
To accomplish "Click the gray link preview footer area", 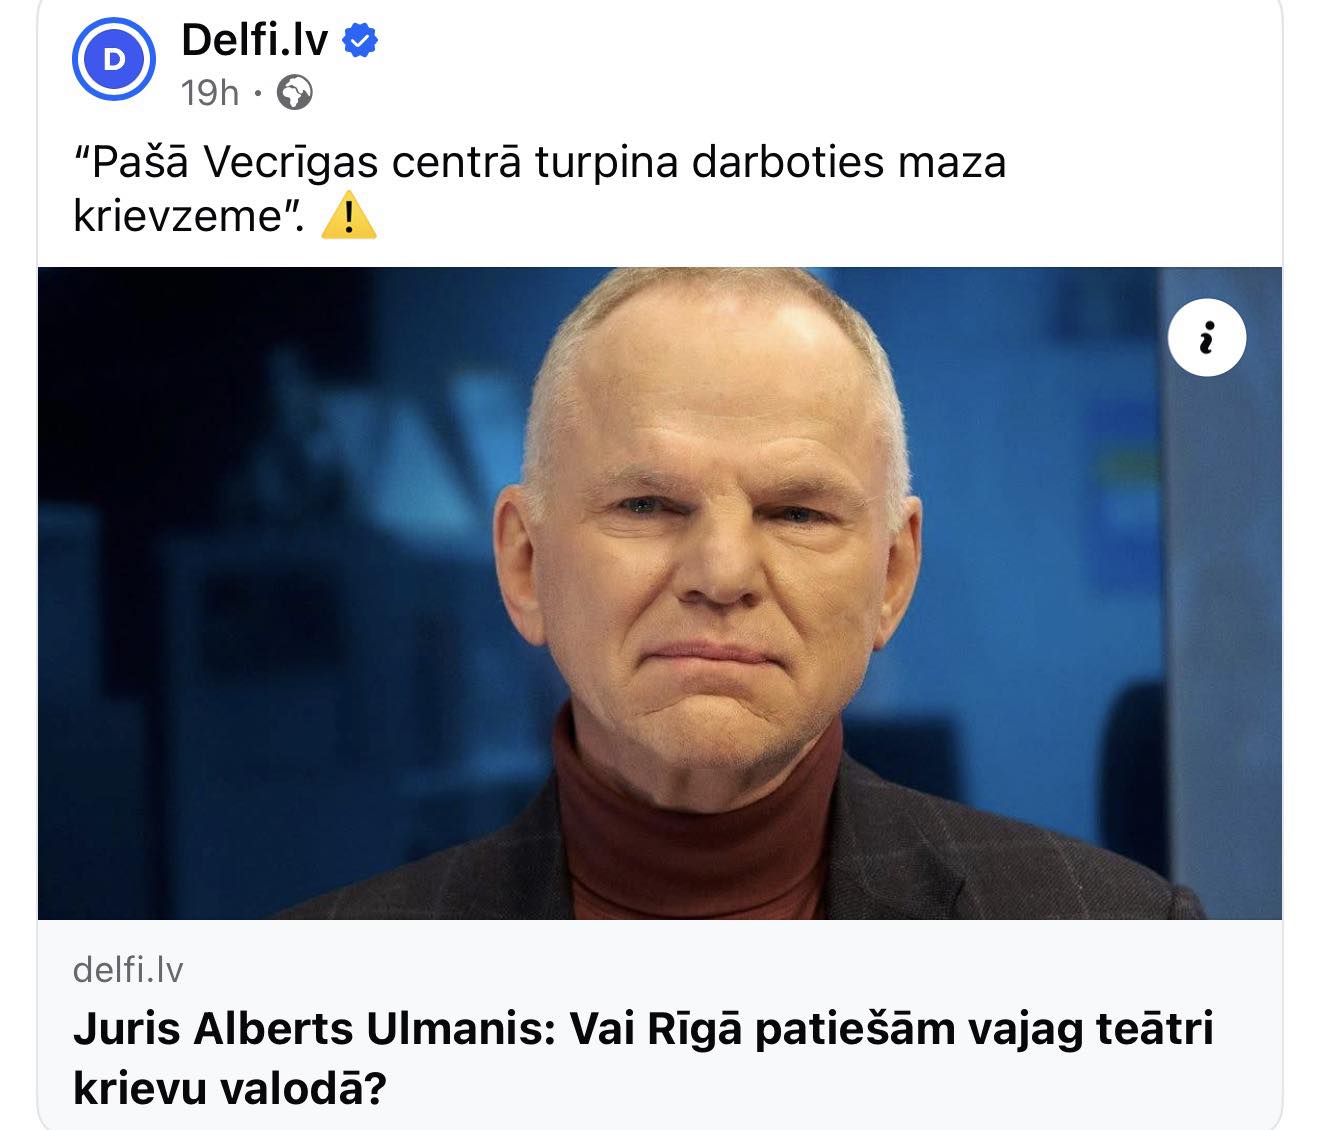I will [x=660, y=1024].
